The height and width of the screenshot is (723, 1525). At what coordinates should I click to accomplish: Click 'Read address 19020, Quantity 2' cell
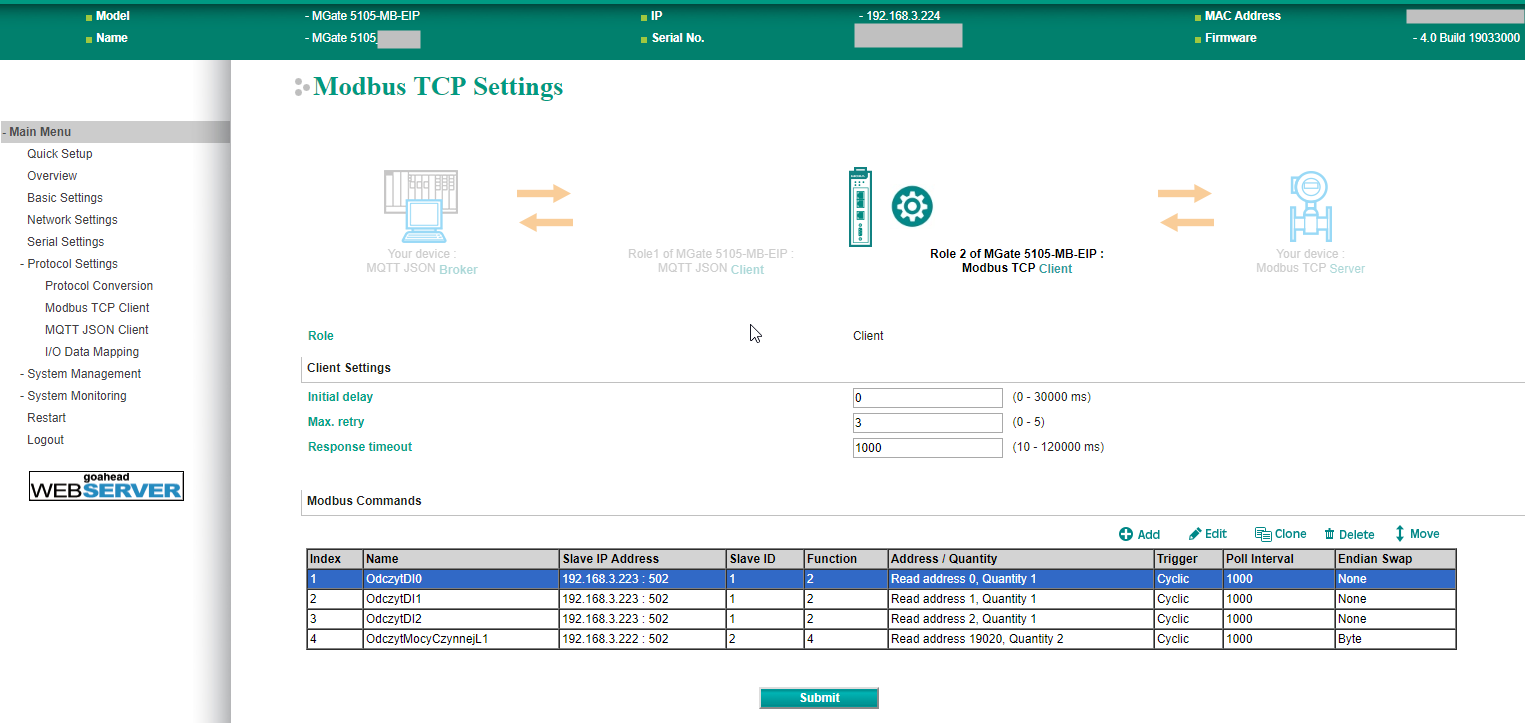[x=1021, y=639]
